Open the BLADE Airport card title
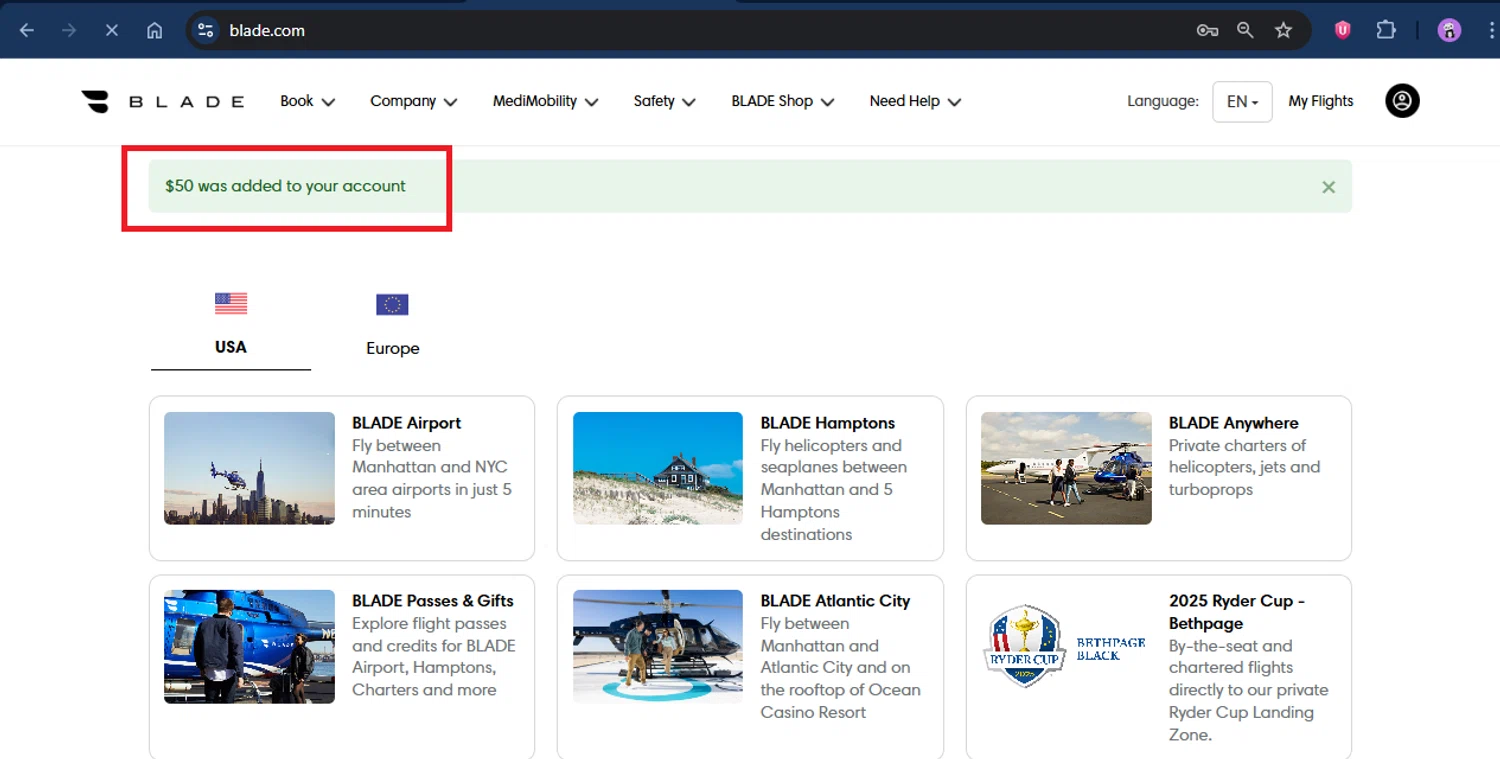The width and height of the screenshot is (1500, 759). coord(406,423)
